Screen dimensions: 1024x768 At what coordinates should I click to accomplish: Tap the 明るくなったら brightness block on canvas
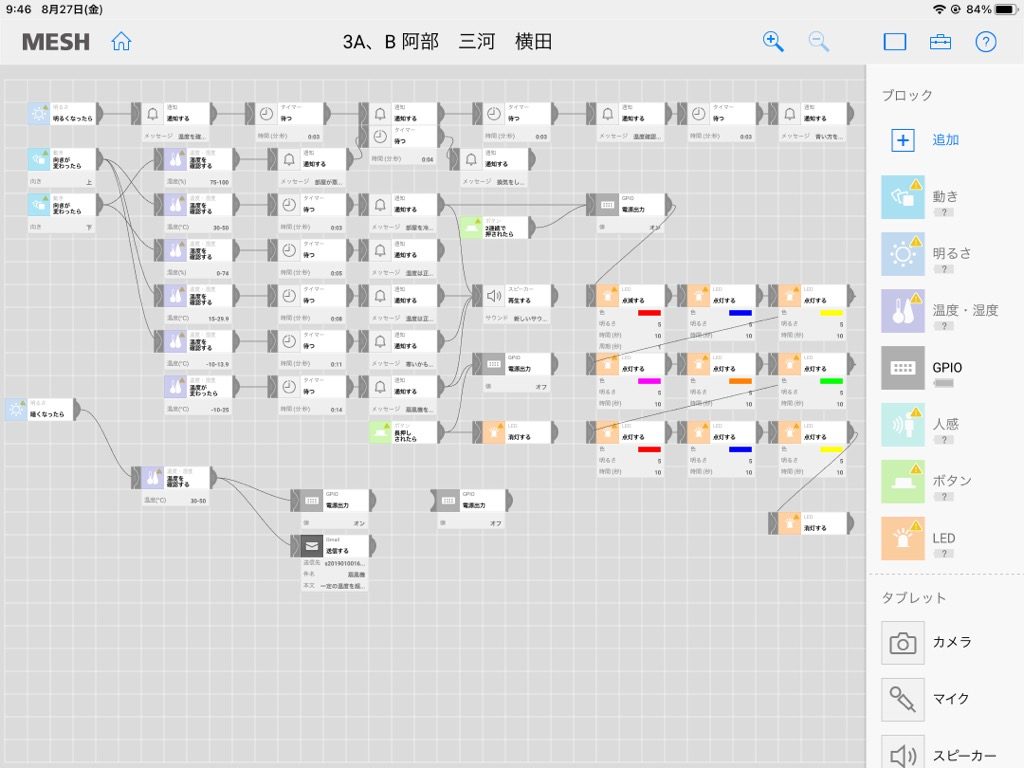coord(65,114)
